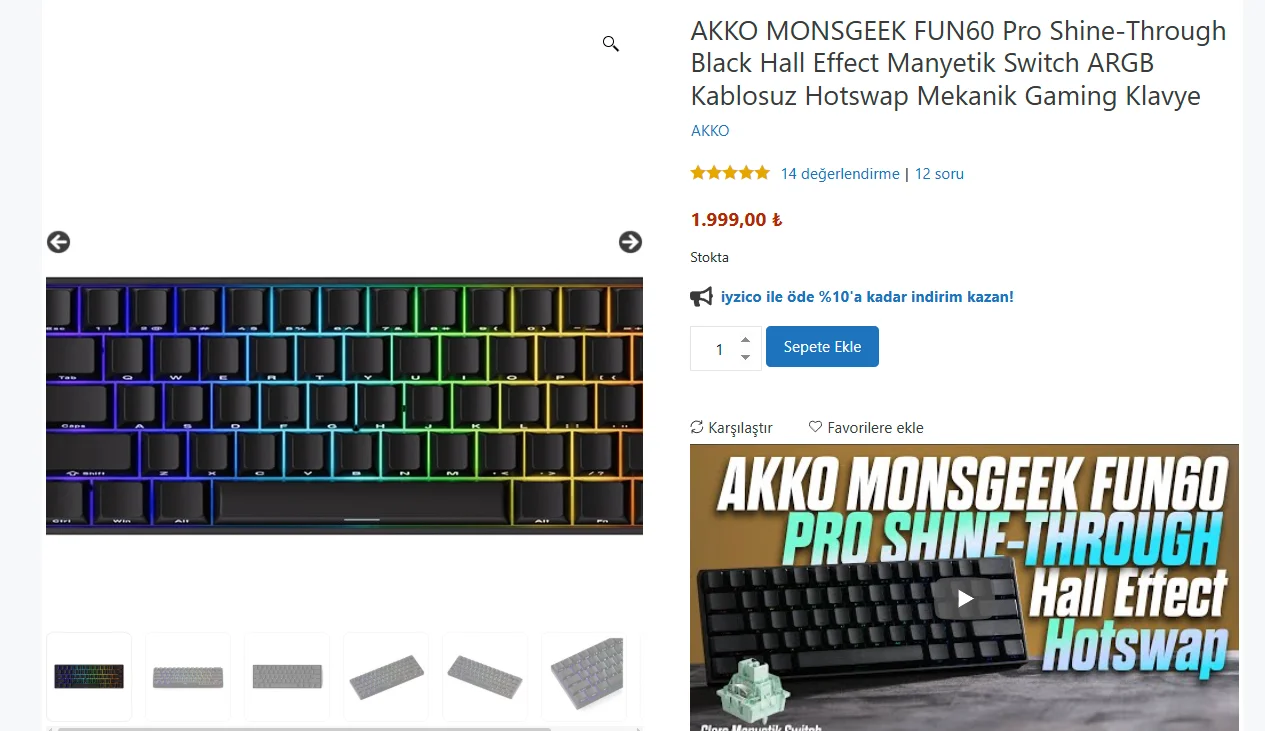Open the 14 değerlendirme reviews link
Viewport: 1265px width, 731px height.
click(840, 174)
